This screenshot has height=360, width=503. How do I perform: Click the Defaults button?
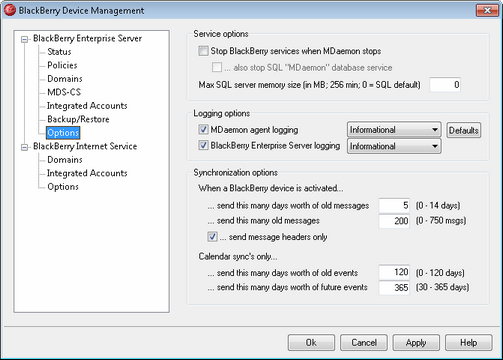(x=464, y=130)
